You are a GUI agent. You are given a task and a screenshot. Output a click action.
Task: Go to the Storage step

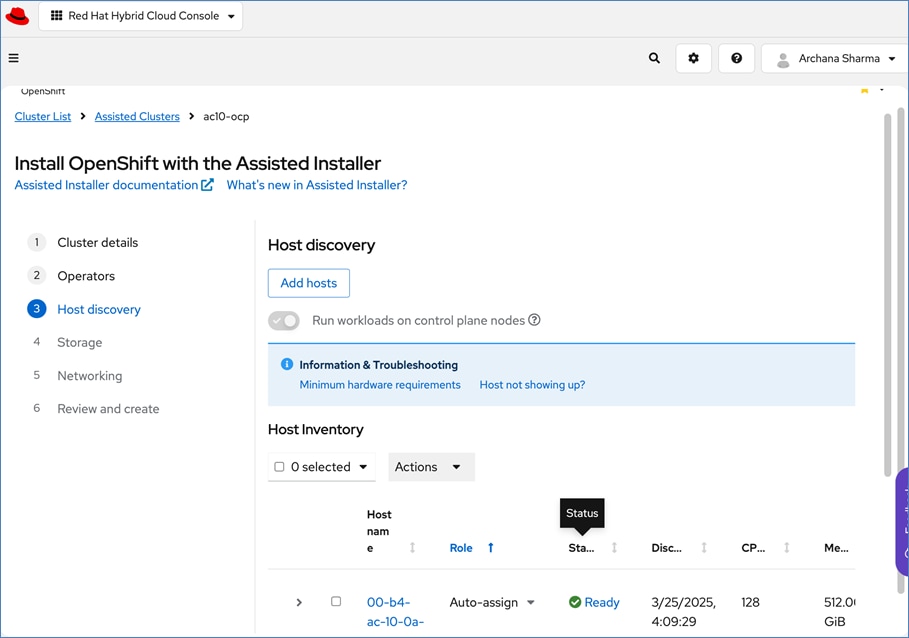(x=79, y=342)
